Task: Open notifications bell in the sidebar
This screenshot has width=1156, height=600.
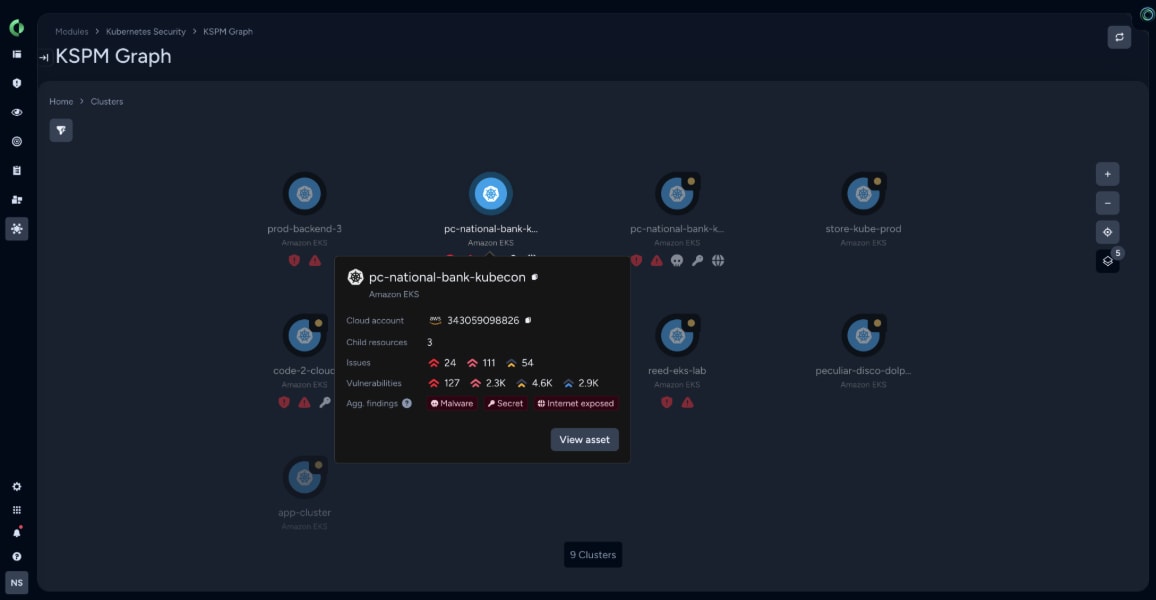Action: coord(16,533)
